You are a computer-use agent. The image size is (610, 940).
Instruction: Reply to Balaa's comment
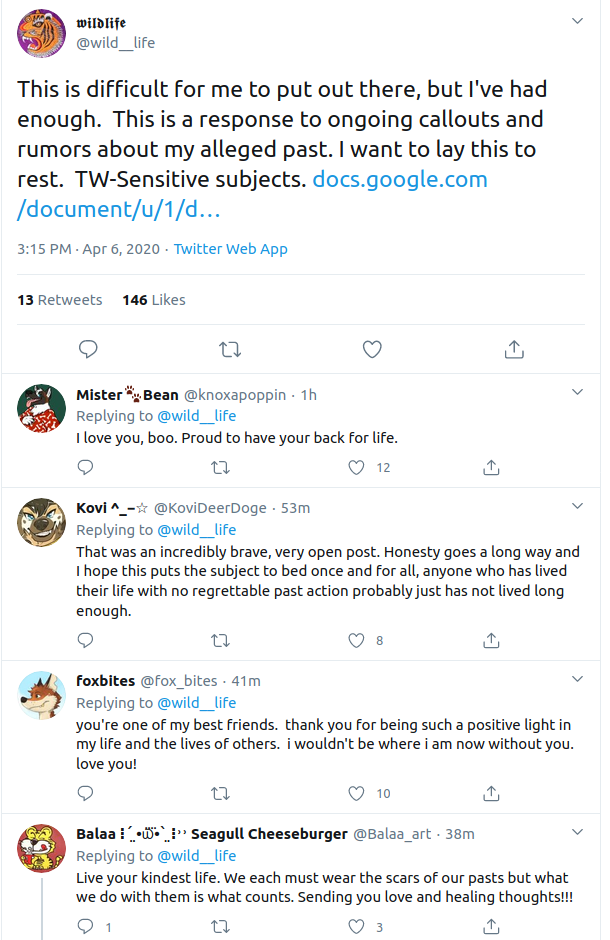[x=86, y=926]
